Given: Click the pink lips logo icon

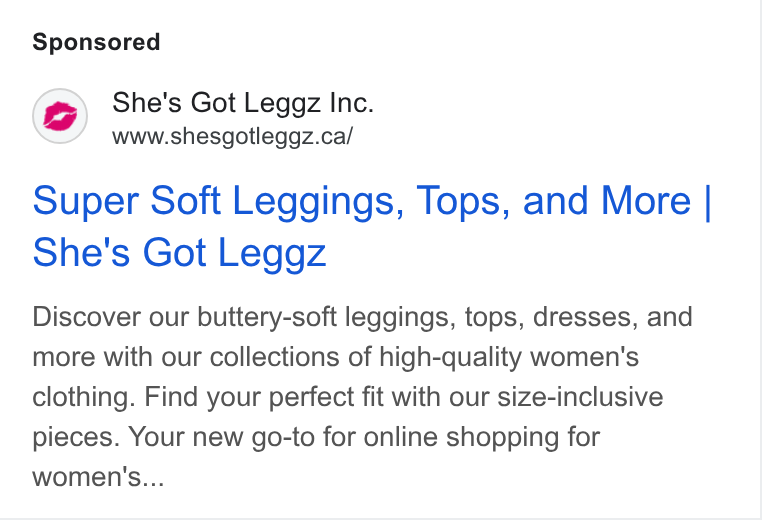Looking at the screenshot, I should 60,116.
